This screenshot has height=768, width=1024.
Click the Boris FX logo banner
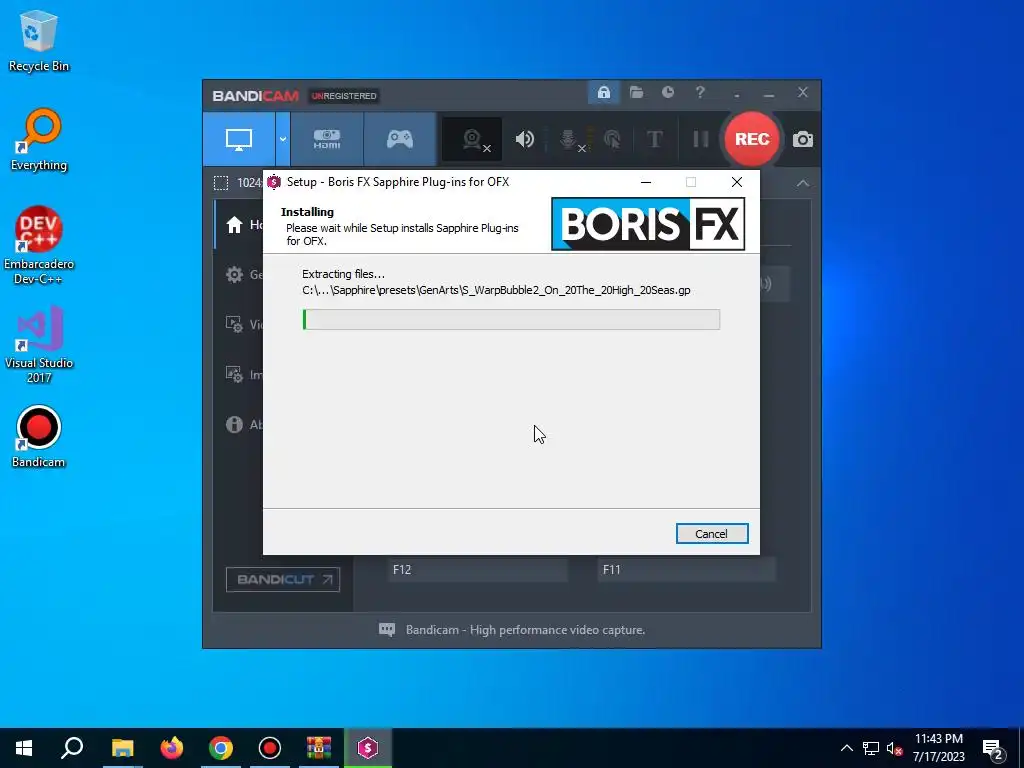(x=648, y=224)
